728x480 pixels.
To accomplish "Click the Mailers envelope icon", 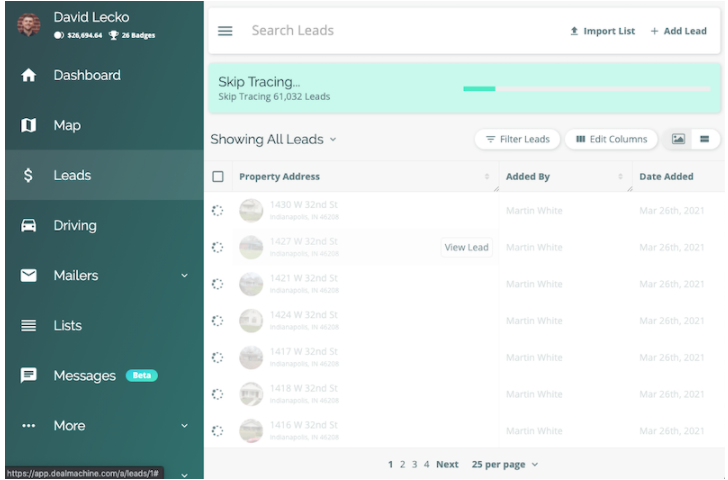I will [x=28, y=276].
